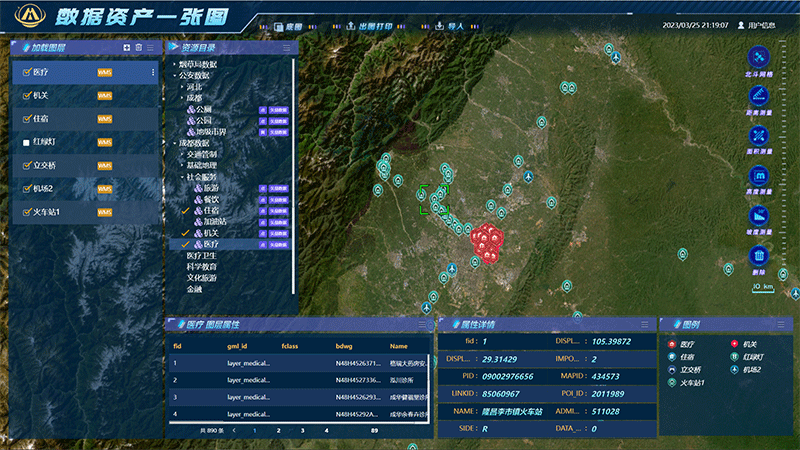Select the 距离测量 distance measure tool

(x=759, y=97)
